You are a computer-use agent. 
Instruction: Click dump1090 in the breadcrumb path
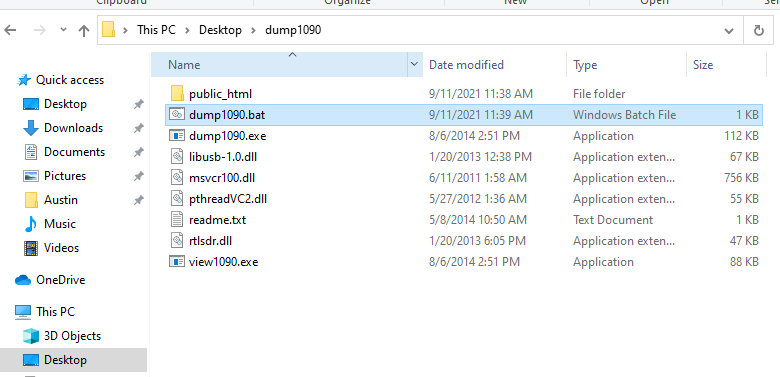coord(293,30)
